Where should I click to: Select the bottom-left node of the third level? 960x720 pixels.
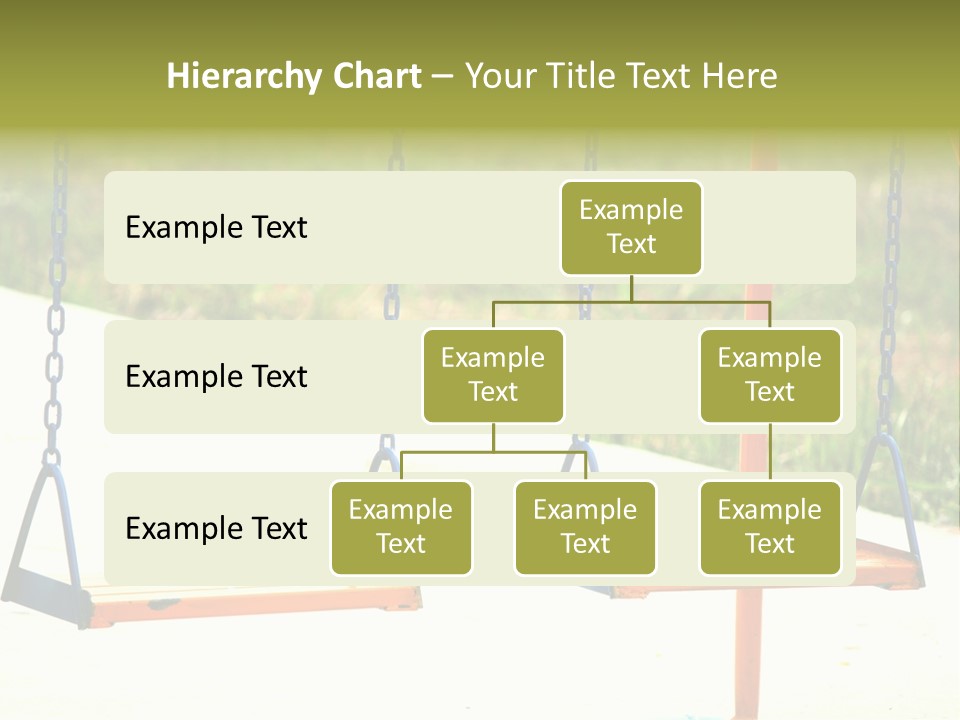pyautogui.click(x=401, y=528)
